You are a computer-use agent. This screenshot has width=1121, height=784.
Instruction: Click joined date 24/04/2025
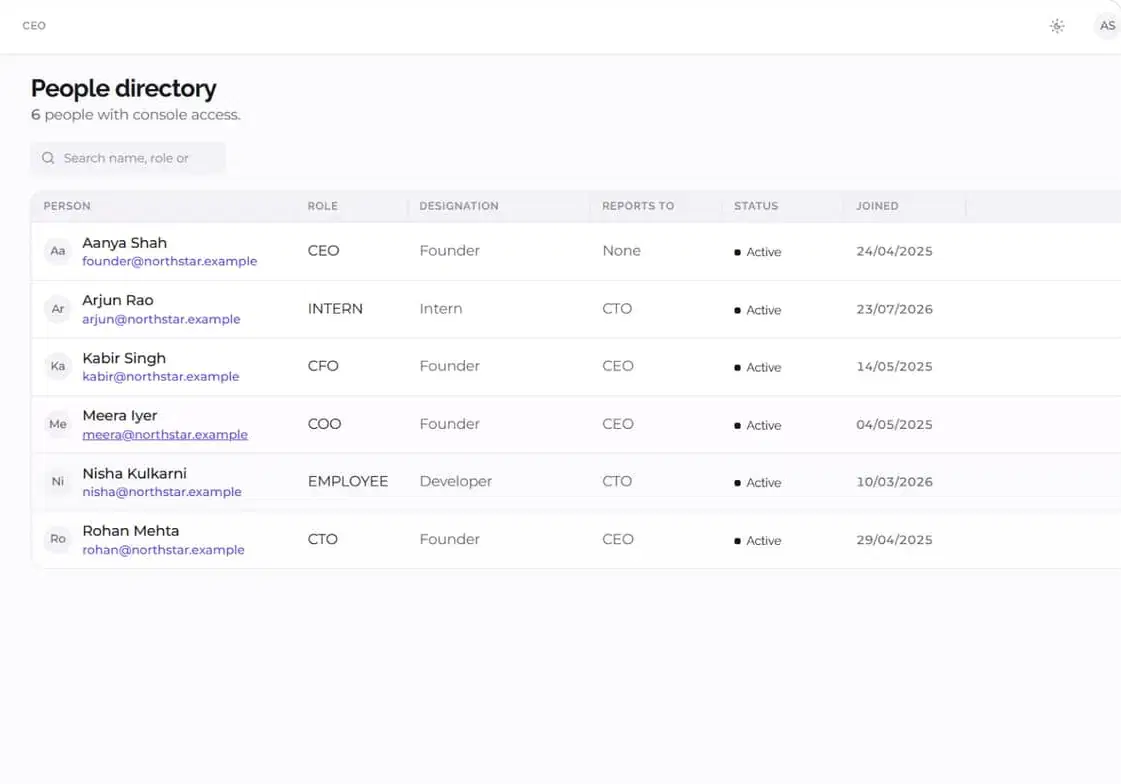(x=894, y=252)
